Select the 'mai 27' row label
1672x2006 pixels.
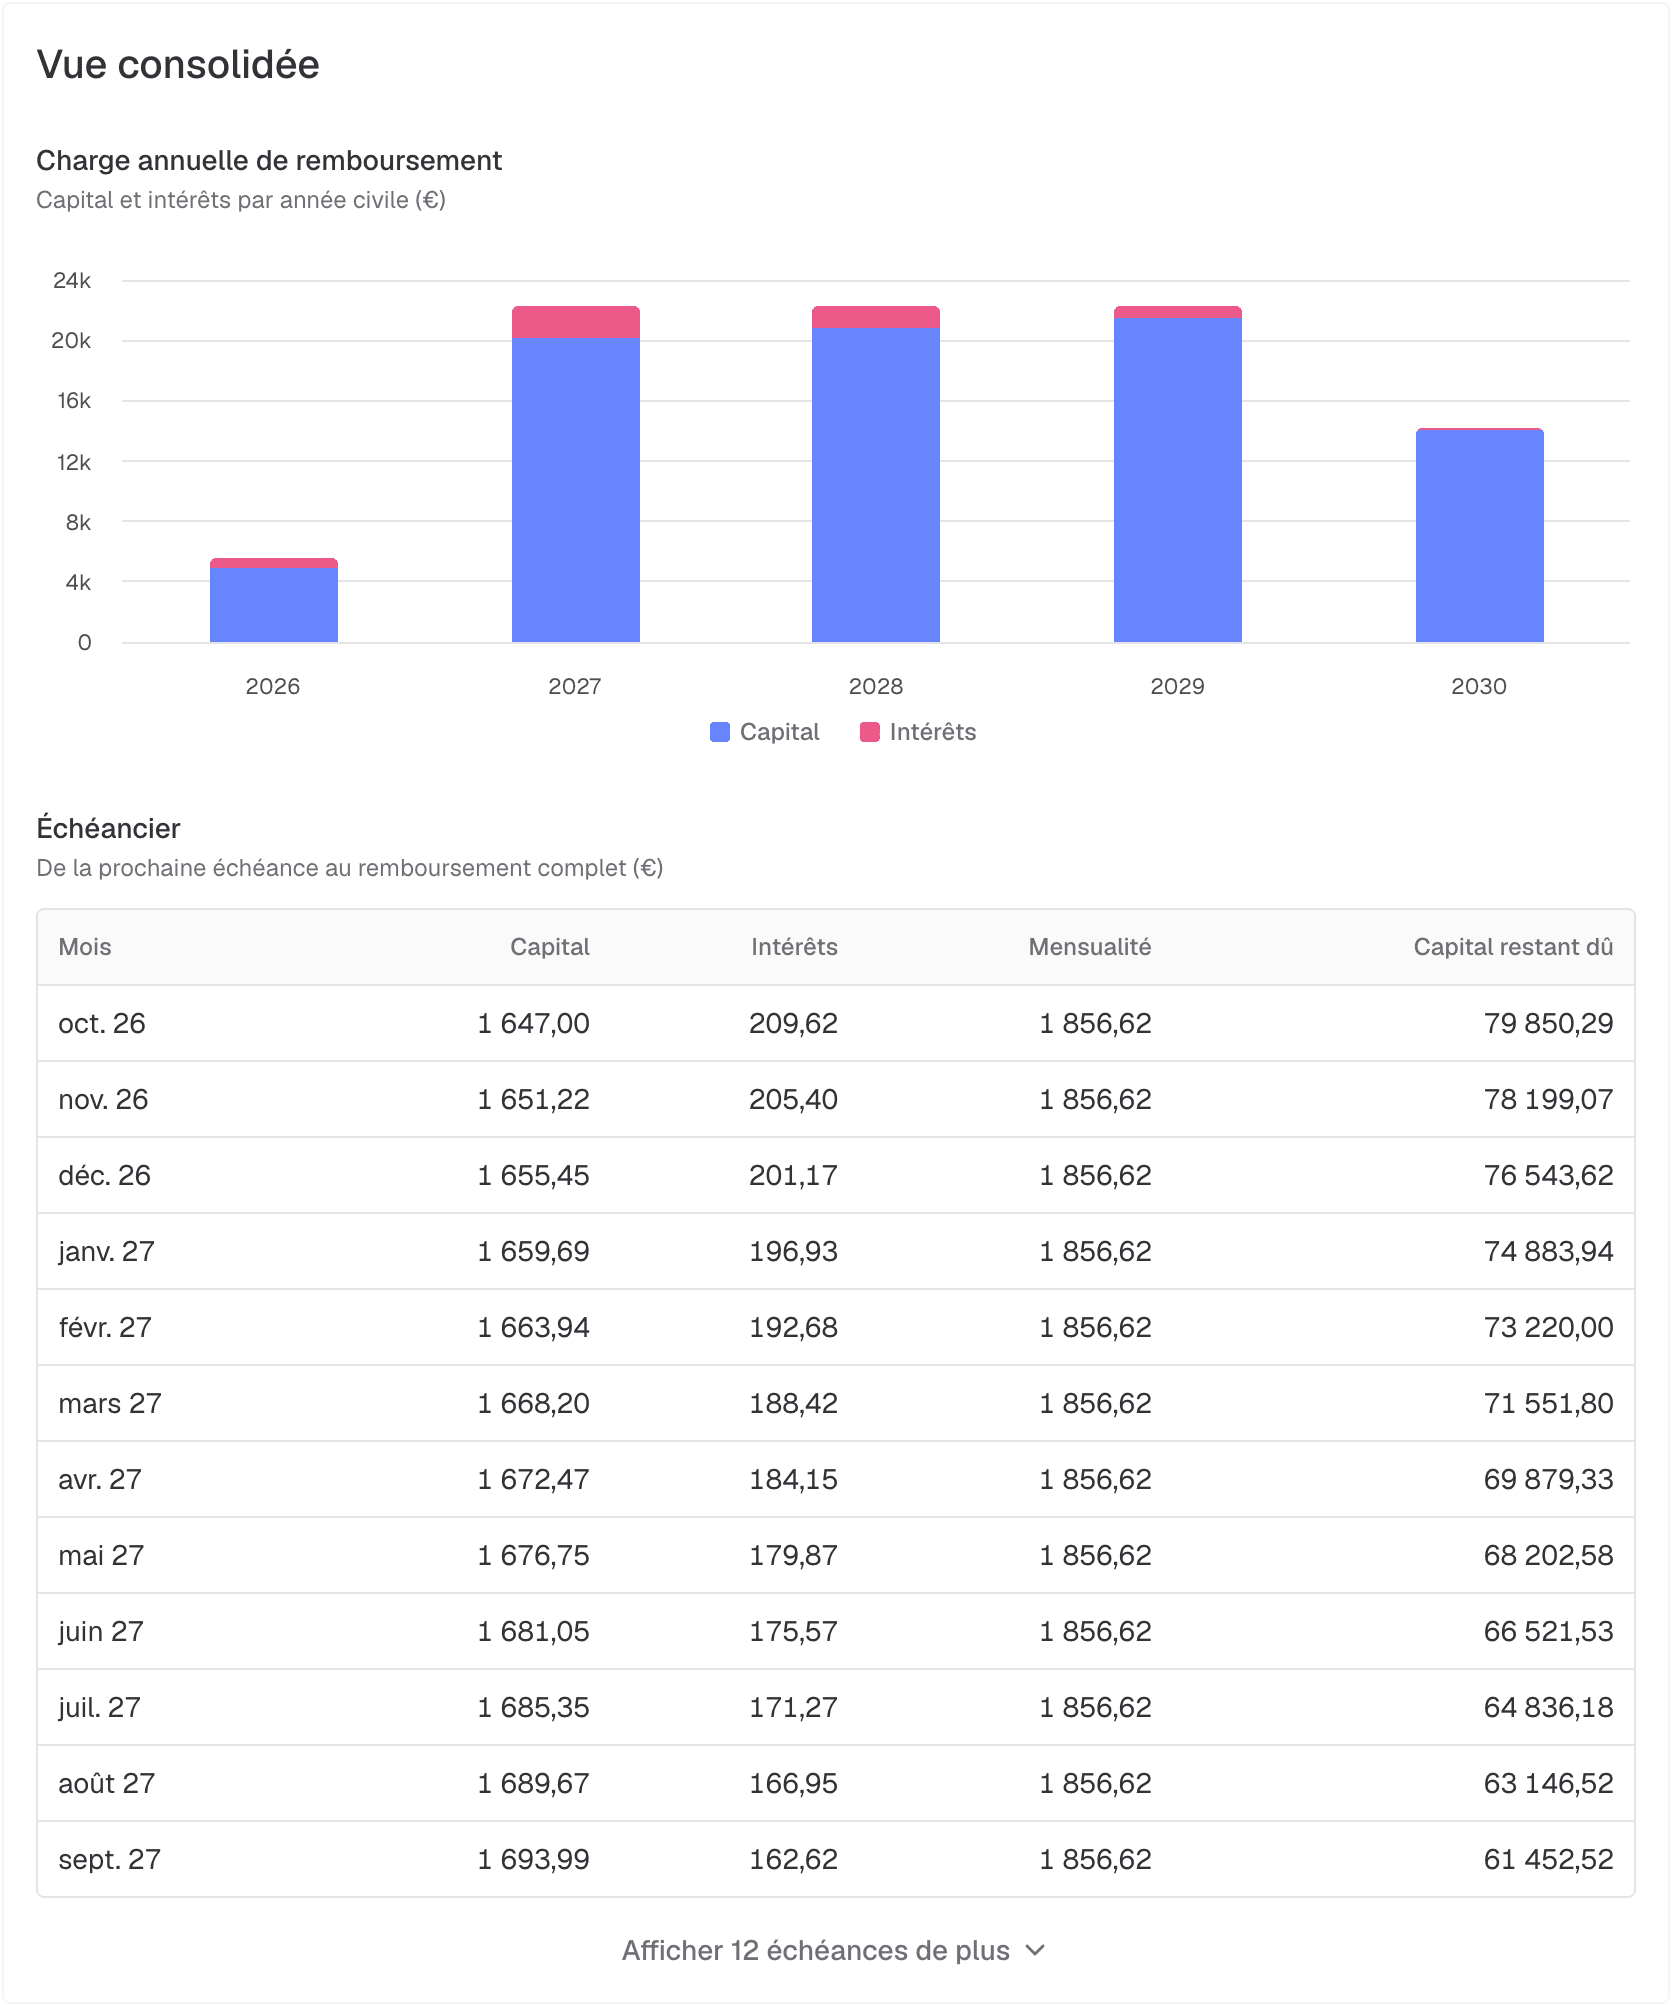pos(101,1555)
